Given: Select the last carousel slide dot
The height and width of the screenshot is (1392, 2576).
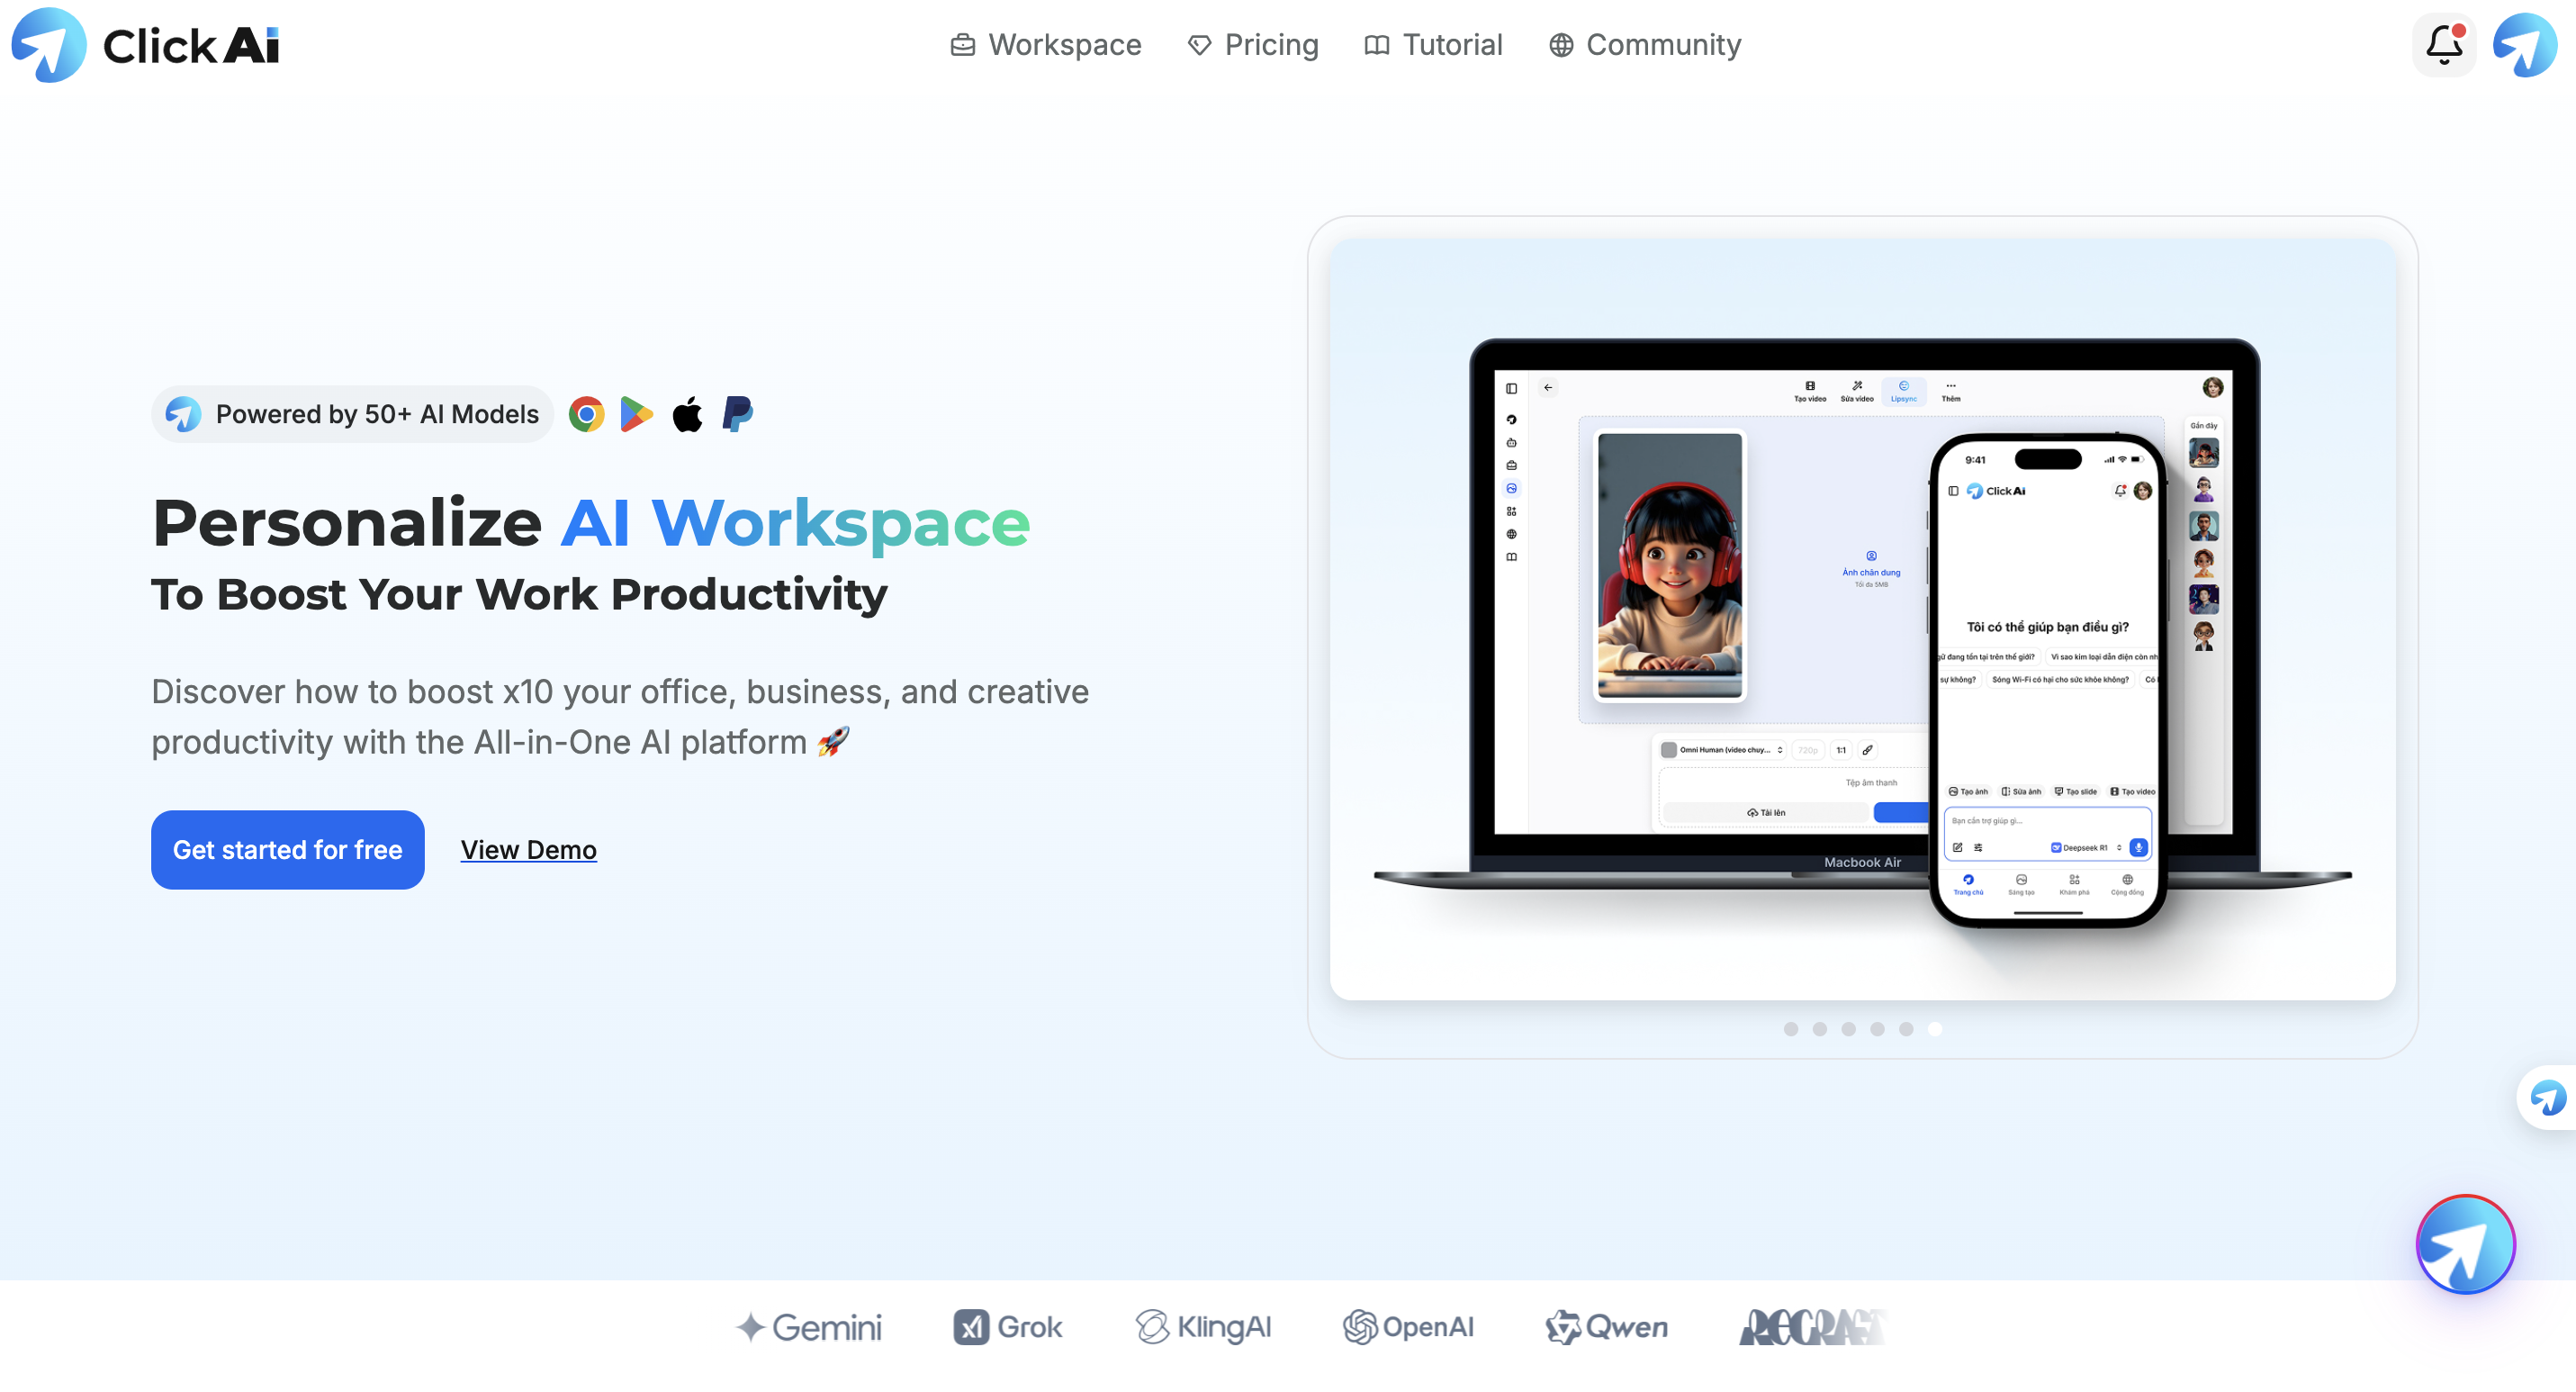Looking at the screenshot, I should pyautogui.click(x=1934, y=1029).
